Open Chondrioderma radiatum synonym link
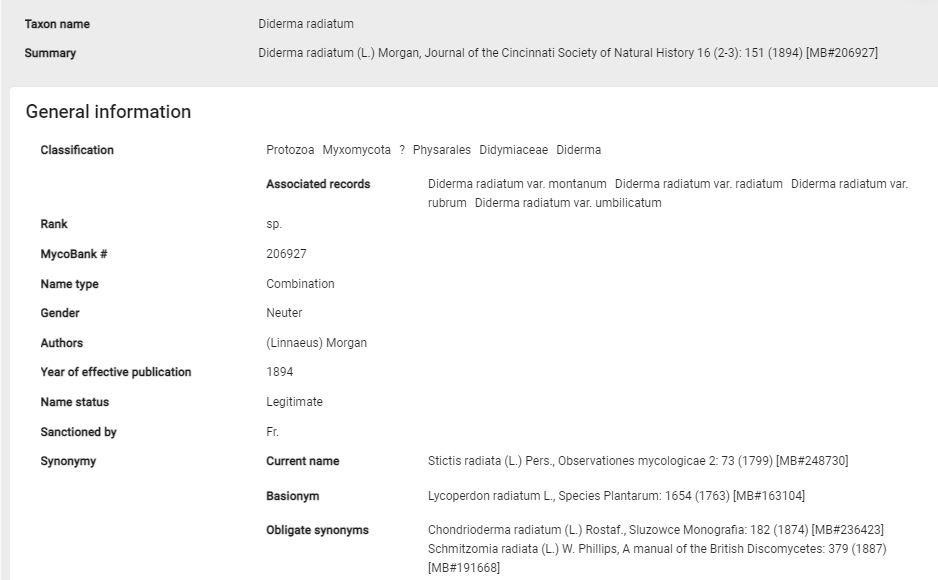This screenshot has width=938, height=580. coord(655,530)
